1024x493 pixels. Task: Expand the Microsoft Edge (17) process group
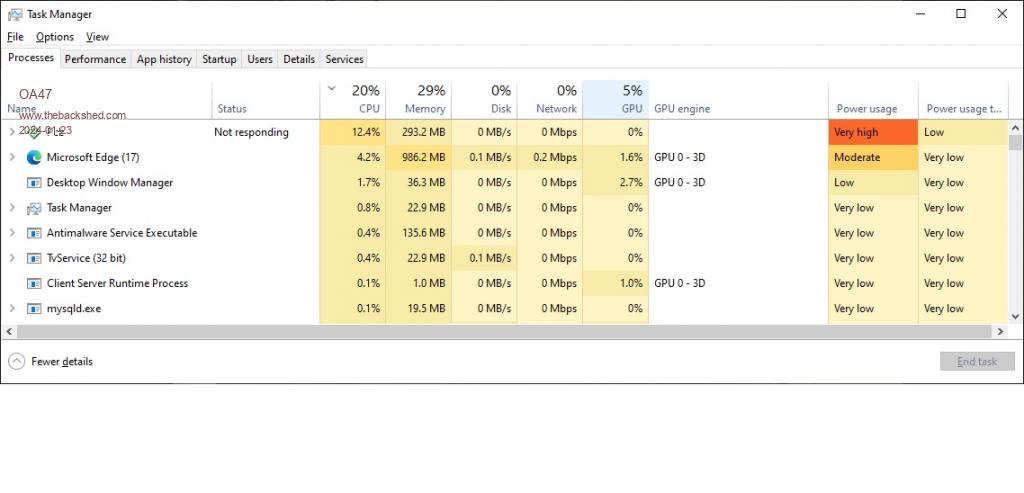click(x=12, y=157)
